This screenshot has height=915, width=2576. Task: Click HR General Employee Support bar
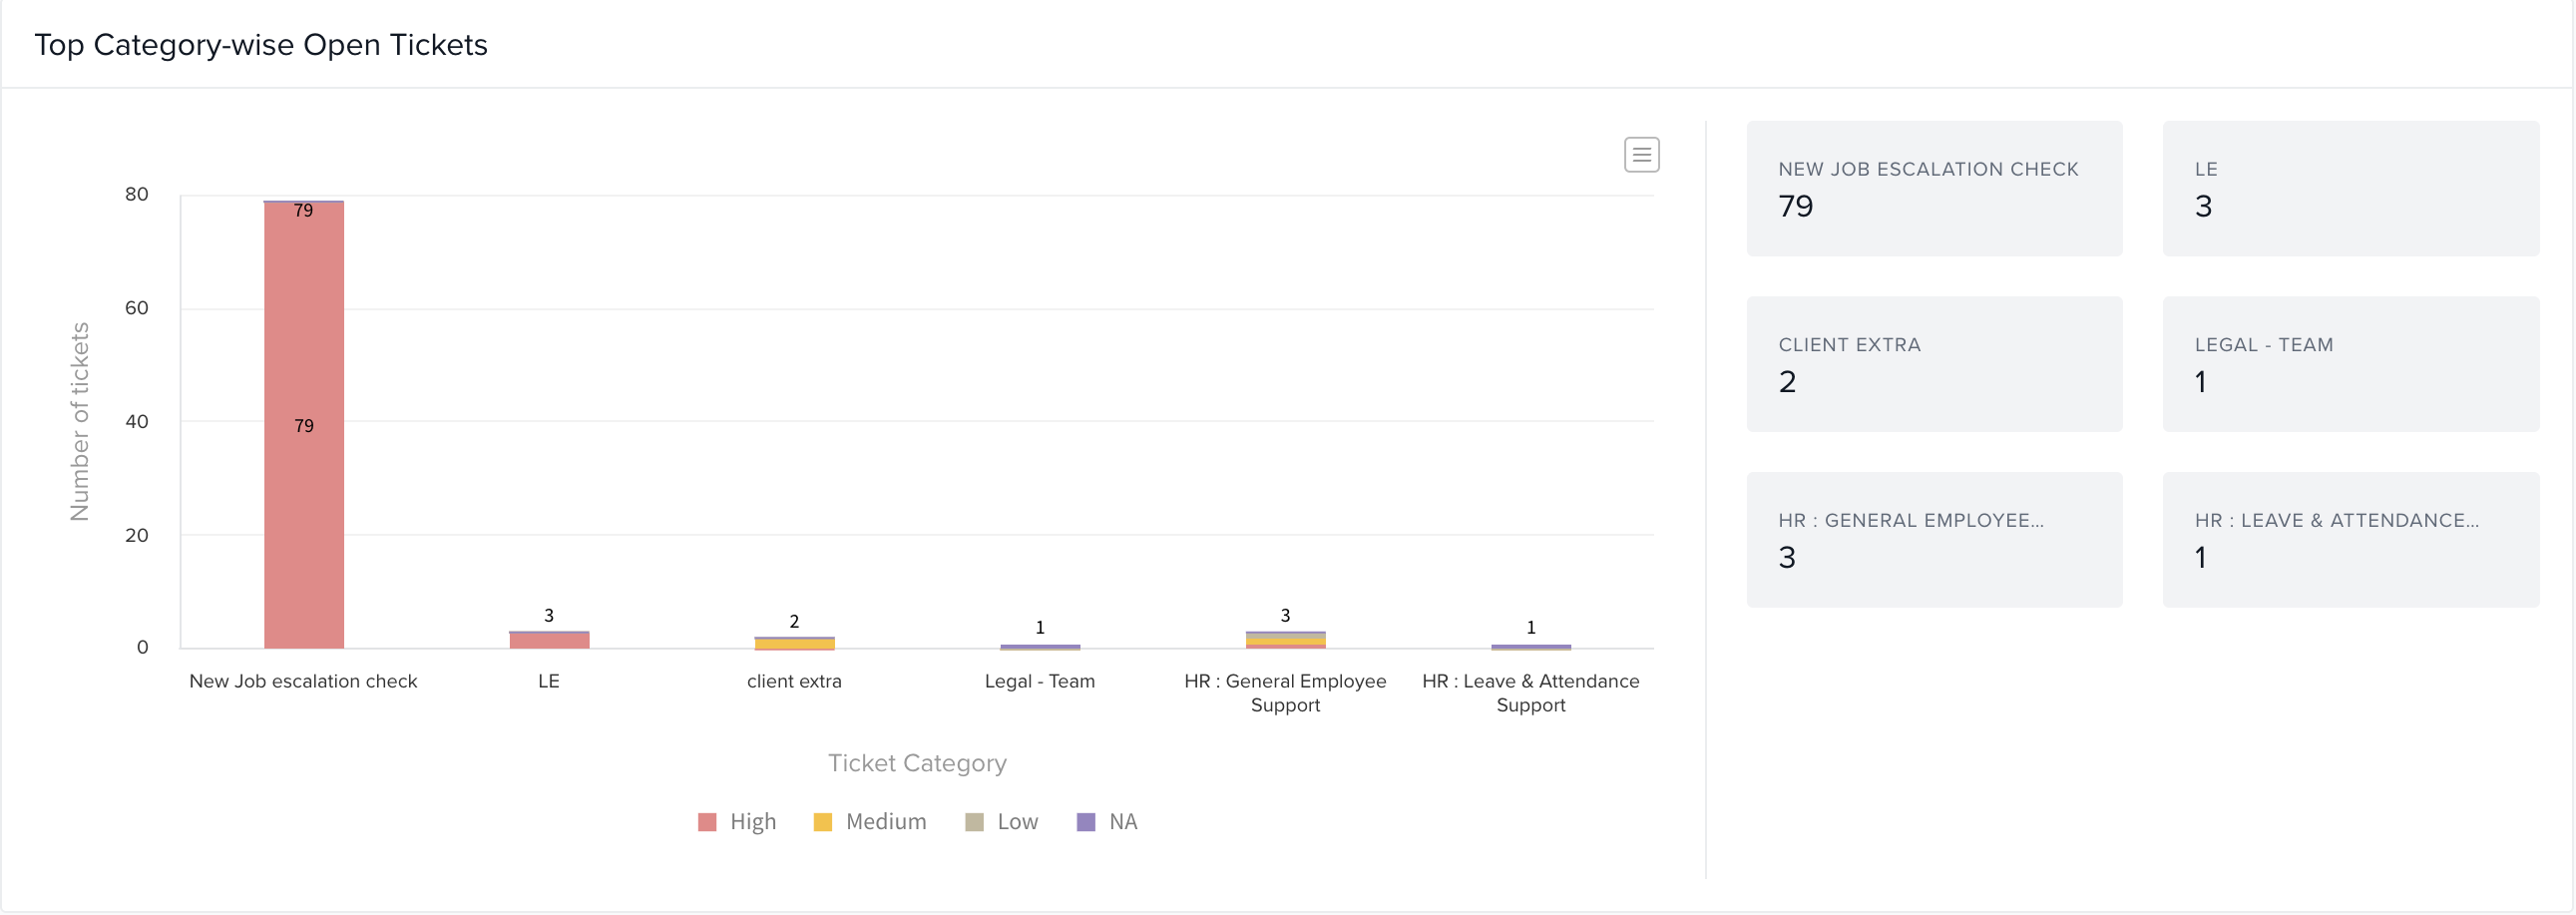[1285, 640]
